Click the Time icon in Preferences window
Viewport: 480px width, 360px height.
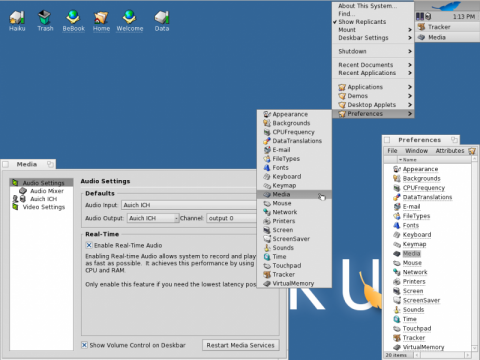tap(397, 319)
